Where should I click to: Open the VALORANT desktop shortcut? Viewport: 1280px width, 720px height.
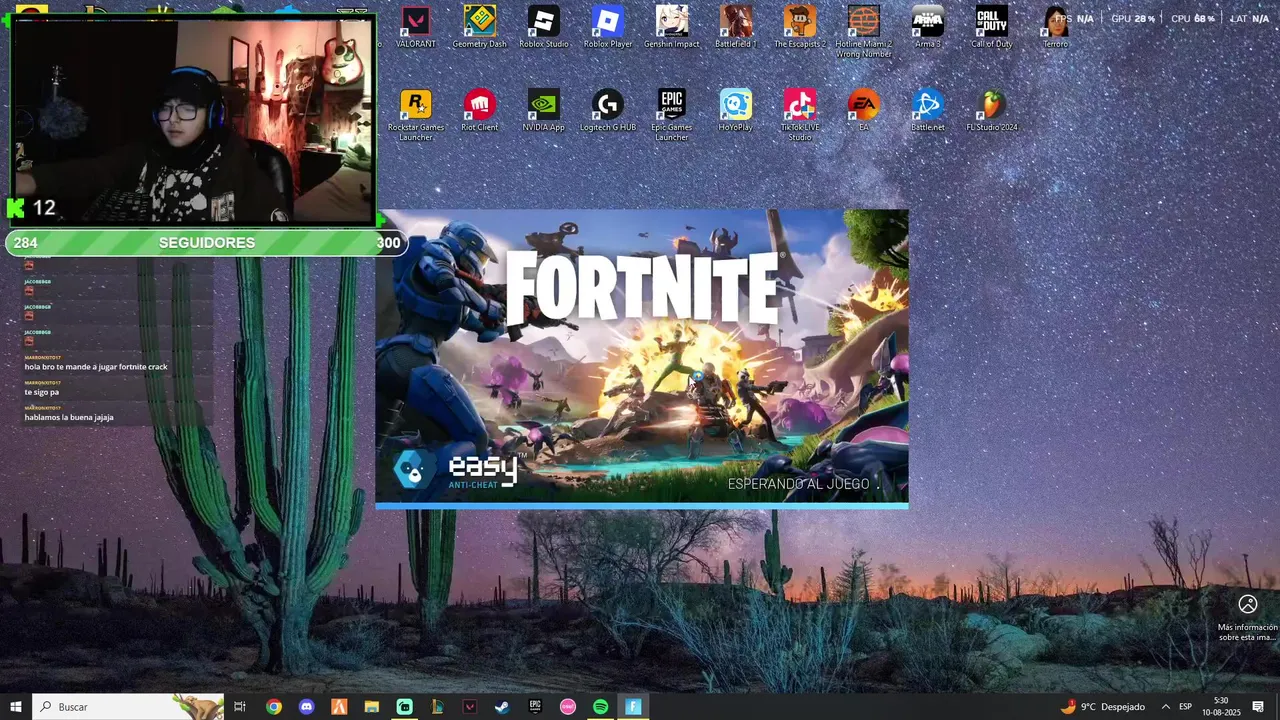coord(416,27)
